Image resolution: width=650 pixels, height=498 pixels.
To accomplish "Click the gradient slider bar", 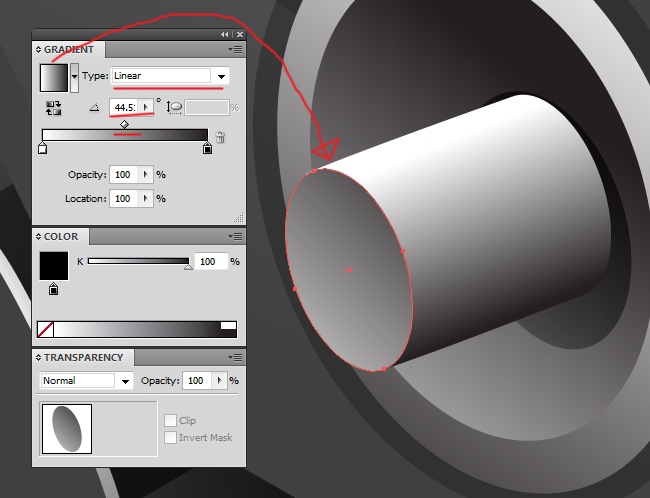I will click(125, 135).
